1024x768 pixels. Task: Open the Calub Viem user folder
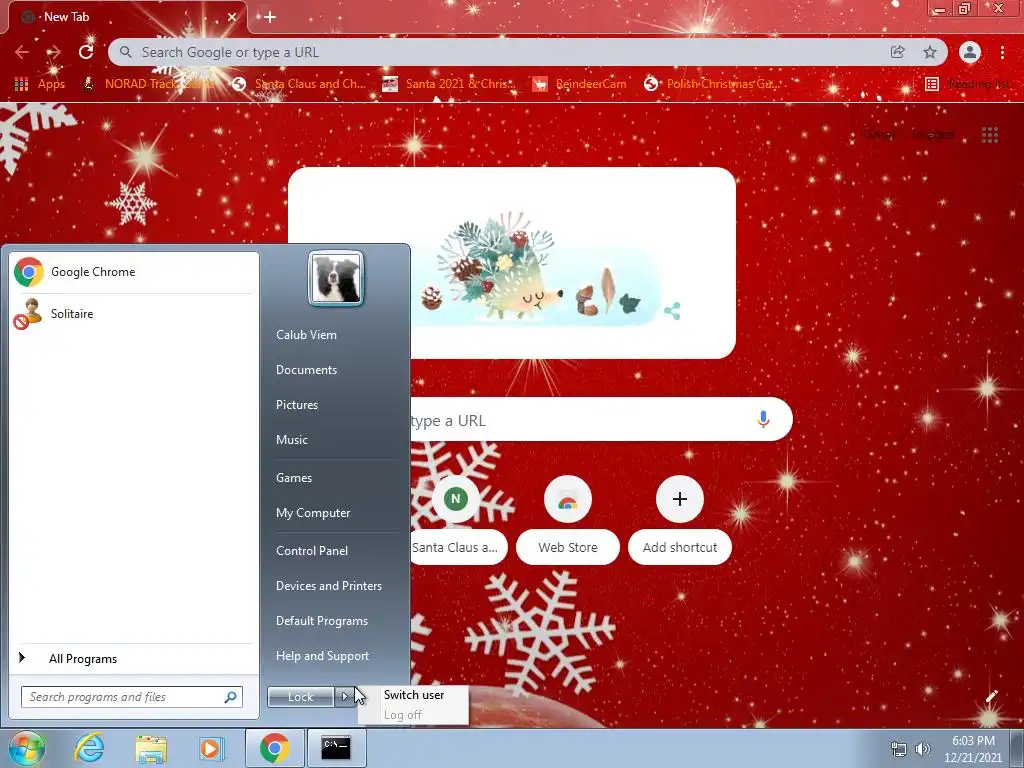point(306,334)
